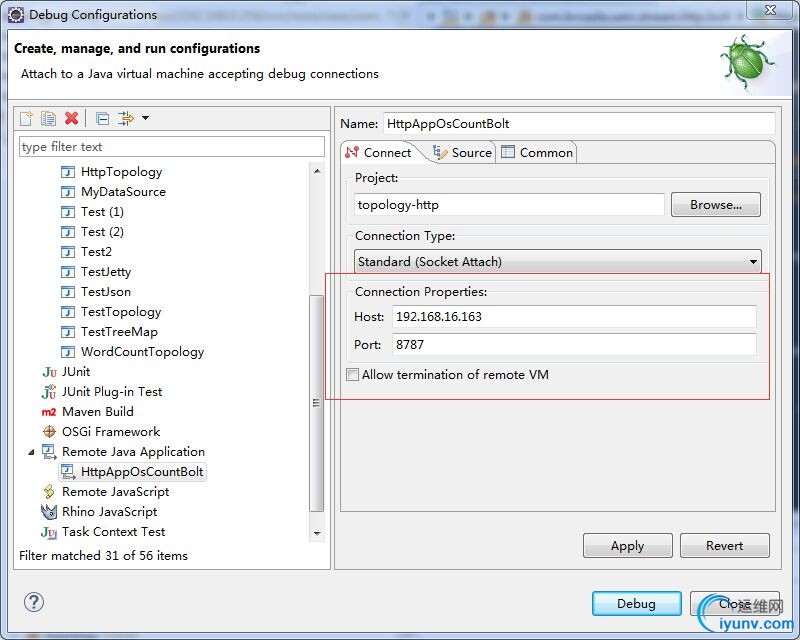The width and height of the screenshot is (800, 640).
Task: Click the Debug button
Action: pyautogui.click(x=636, y=604)
